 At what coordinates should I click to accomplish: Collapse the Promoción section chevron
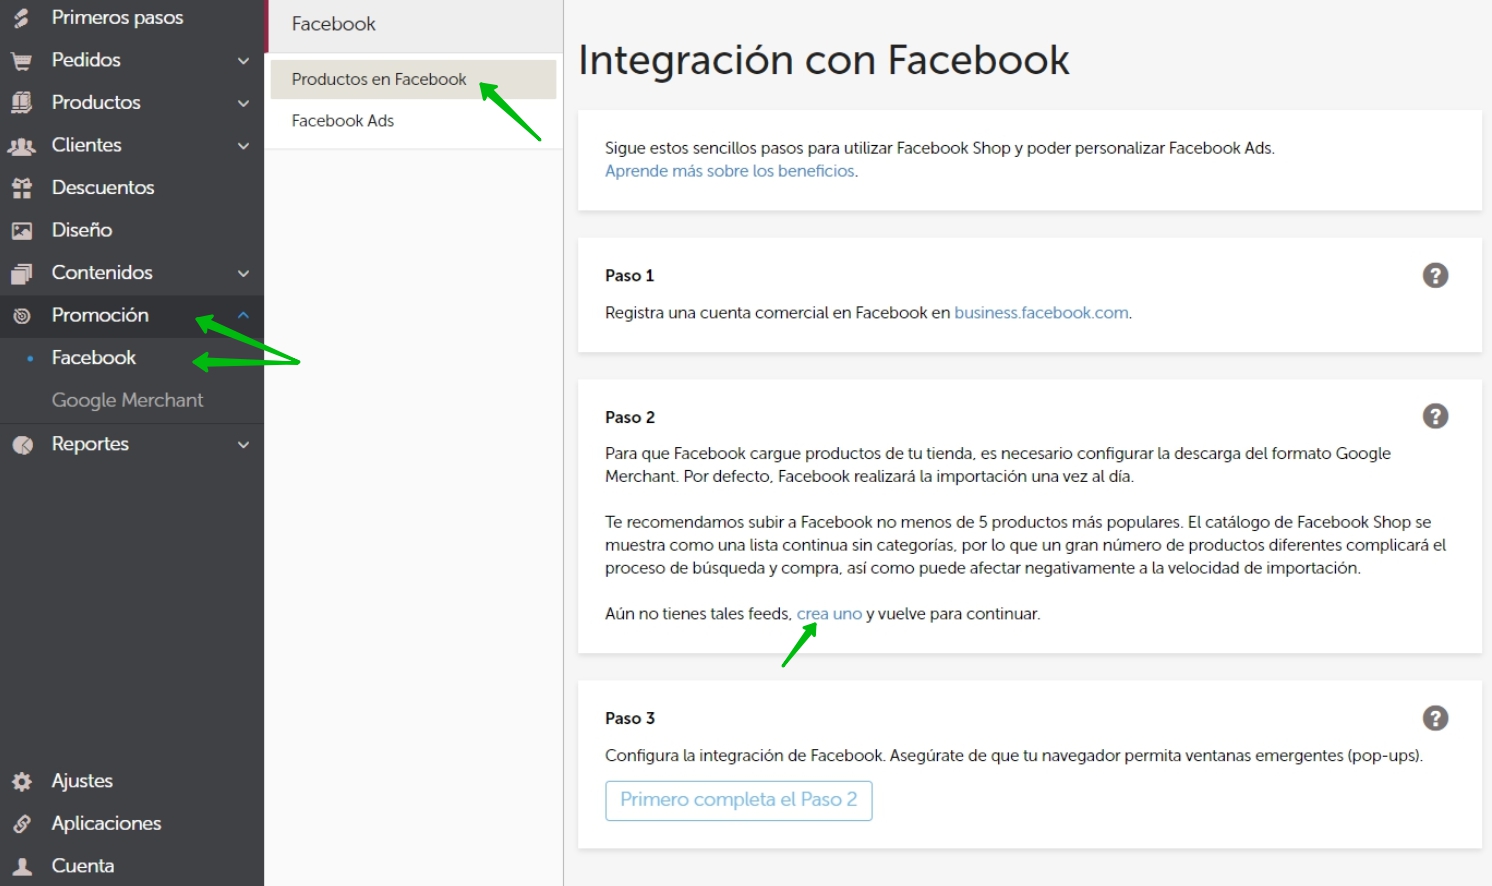point(243,316)
